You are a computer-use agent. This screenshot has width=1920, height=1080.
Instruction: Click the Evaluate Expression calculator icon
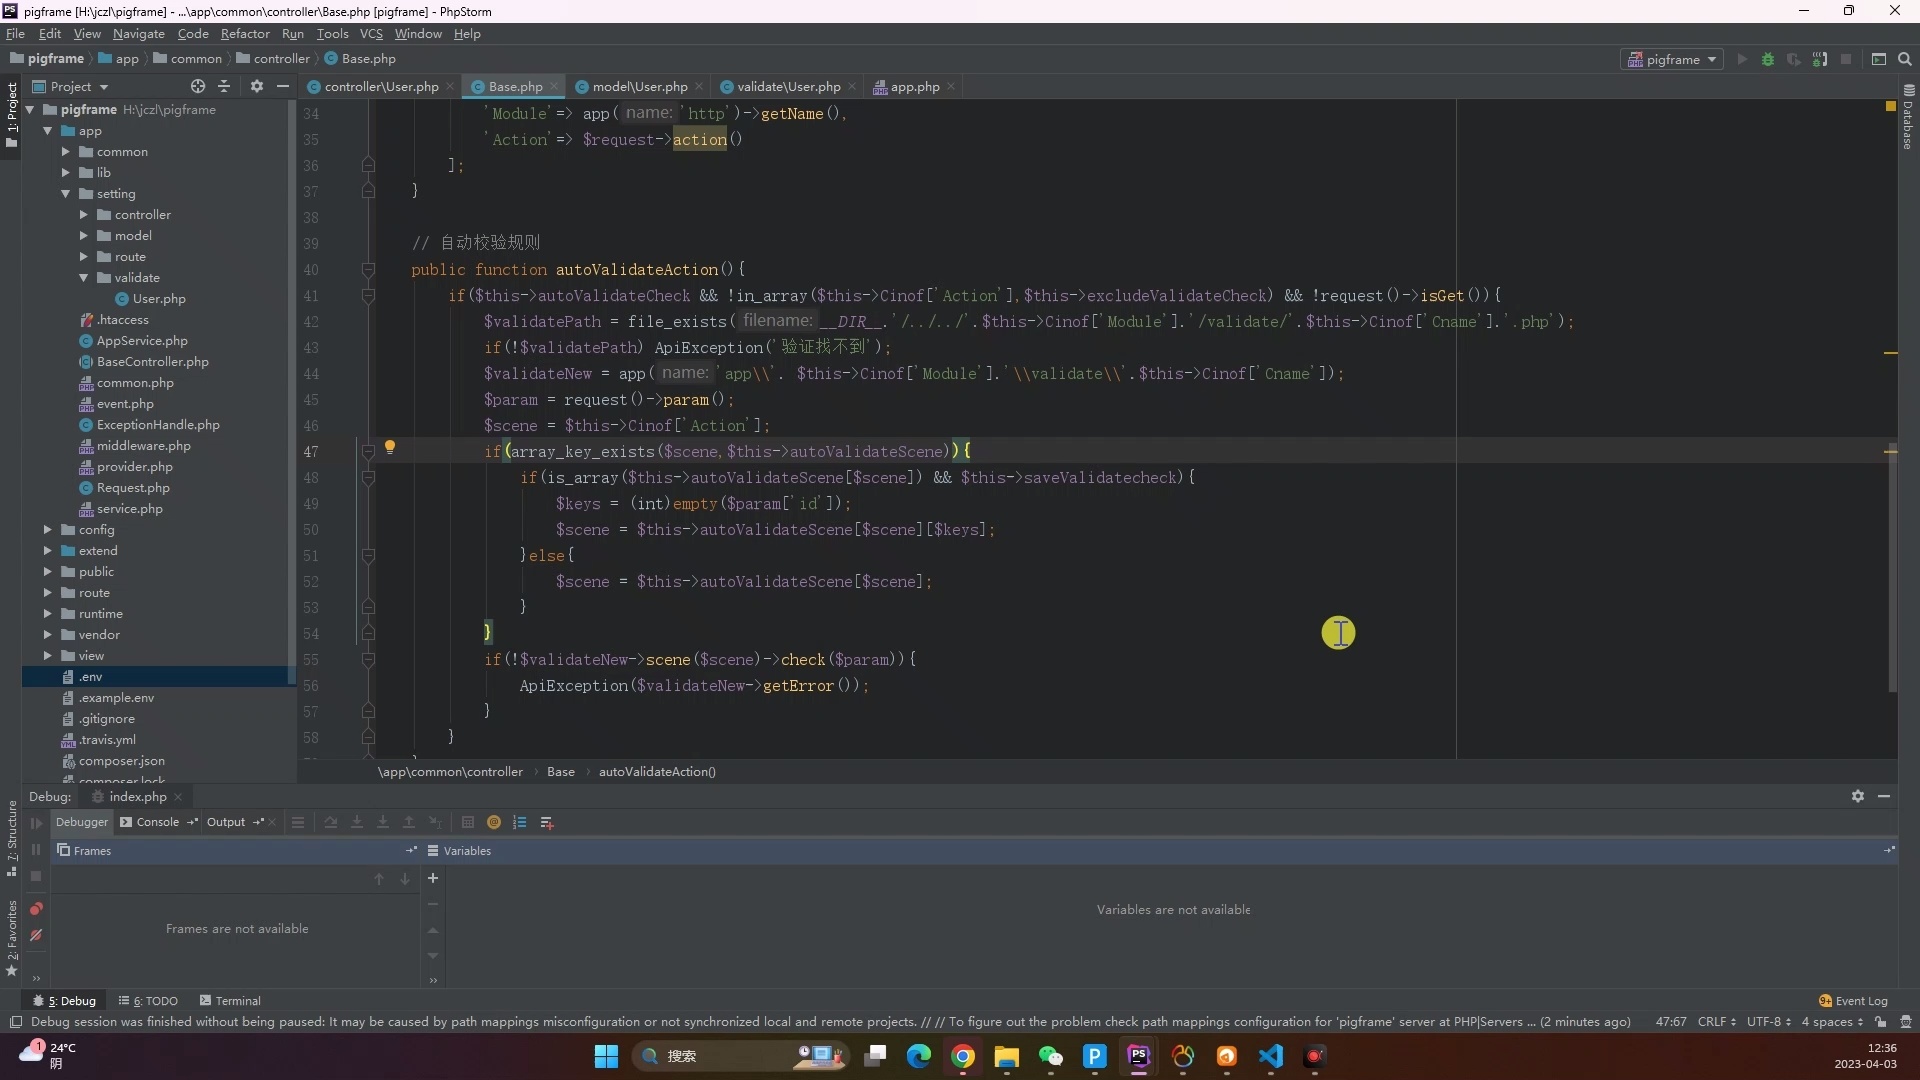pos(468,822)
